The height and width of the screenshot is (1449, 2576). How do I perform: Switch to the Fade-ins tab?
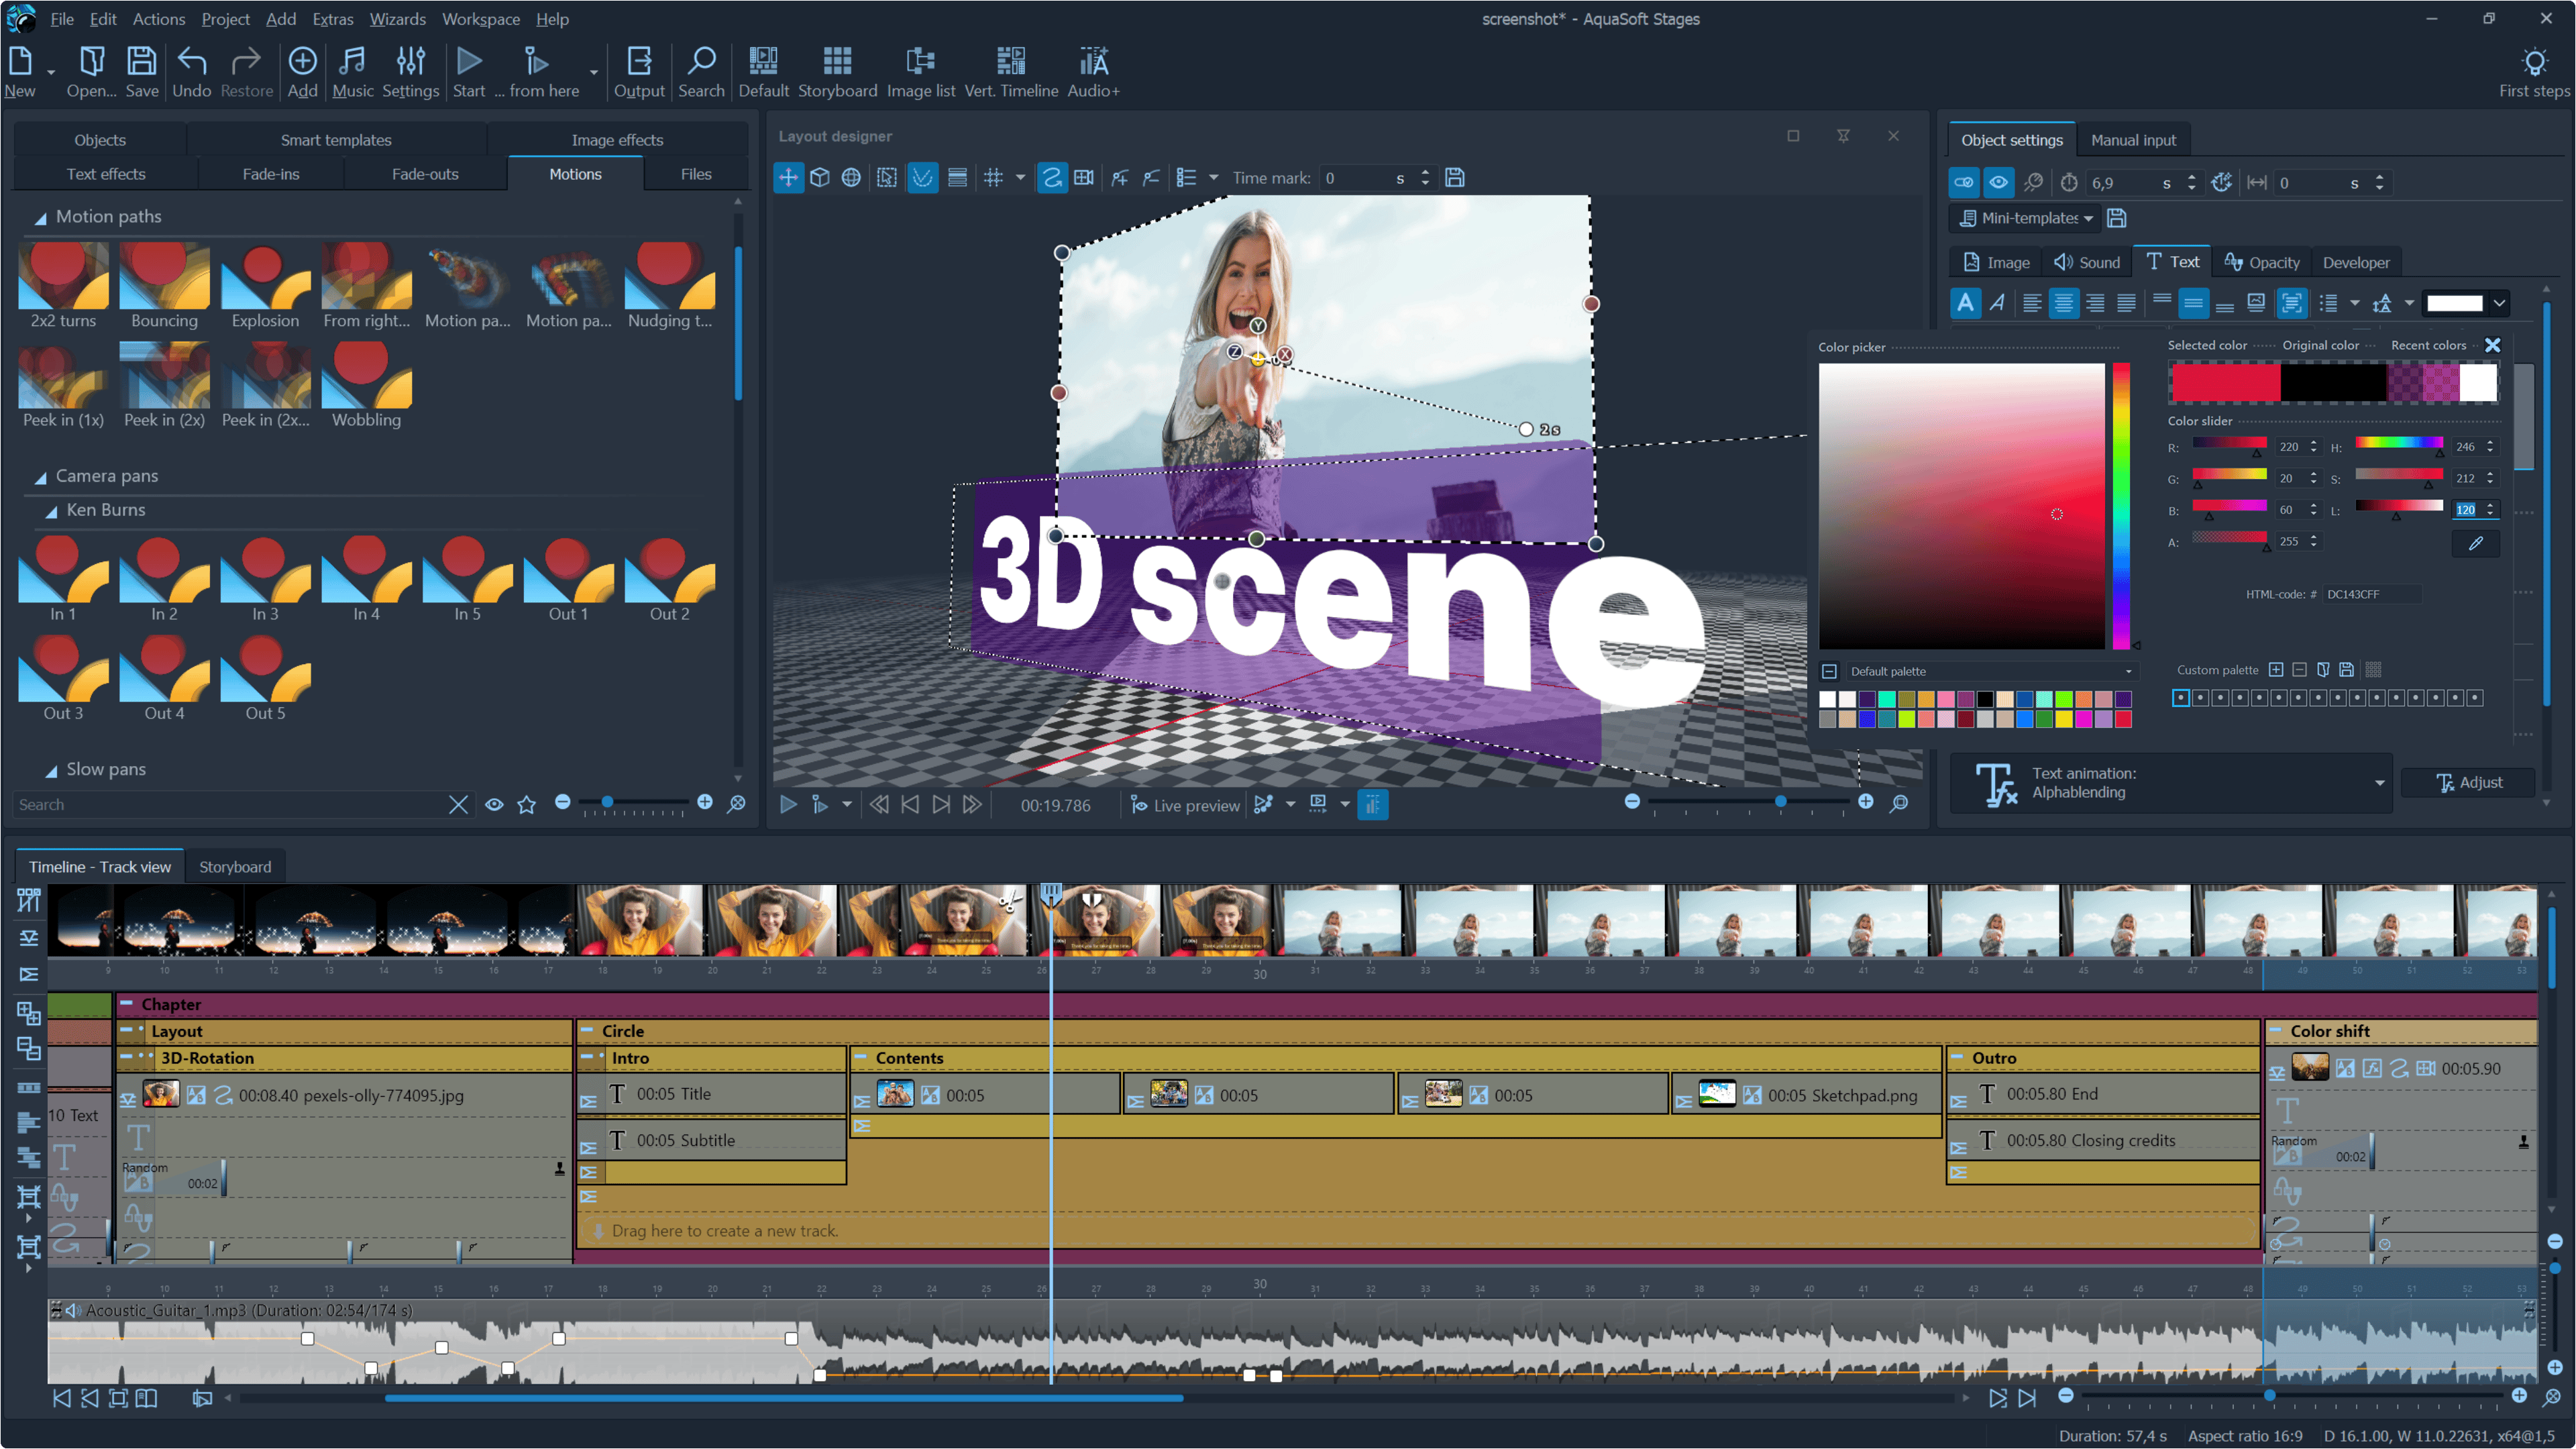271,174
